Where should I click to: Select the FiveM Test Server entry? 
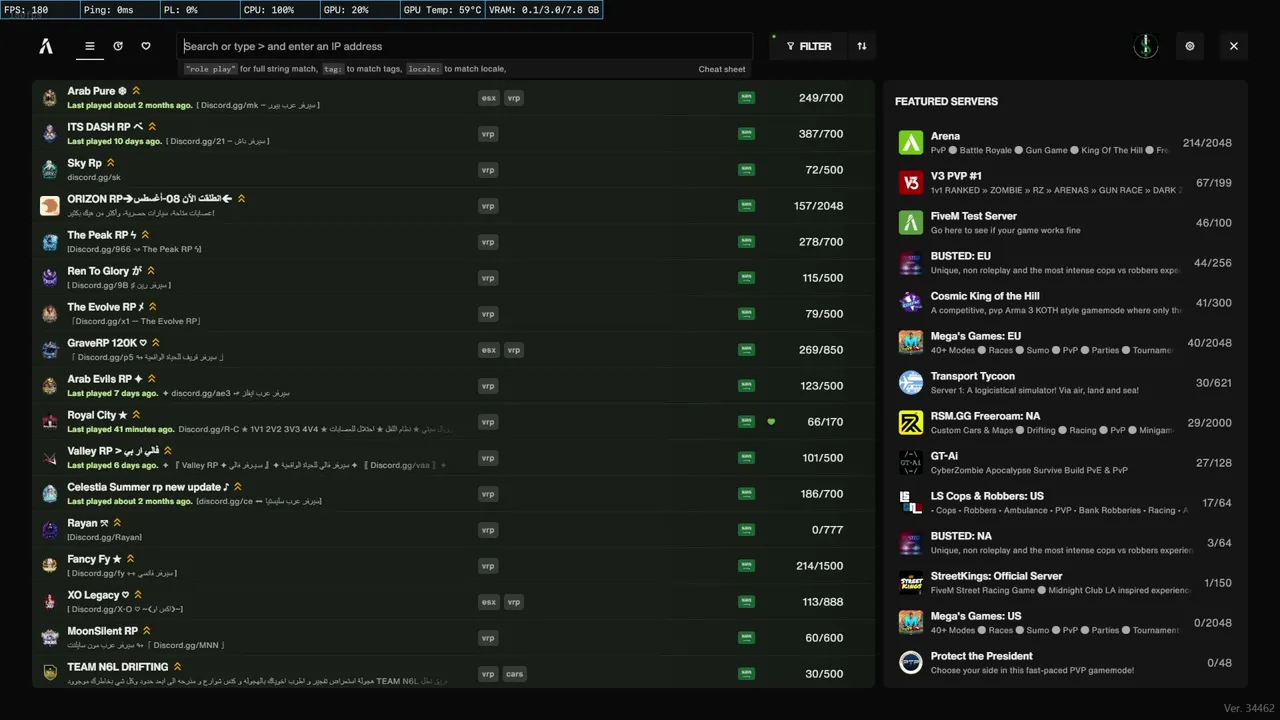[1067, 223]
